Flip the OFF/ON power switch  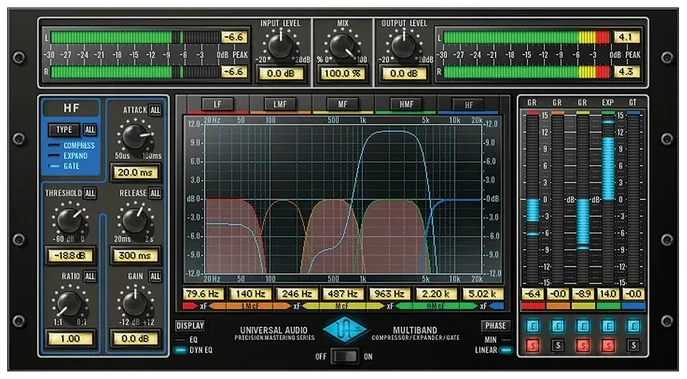pos(345,356)
